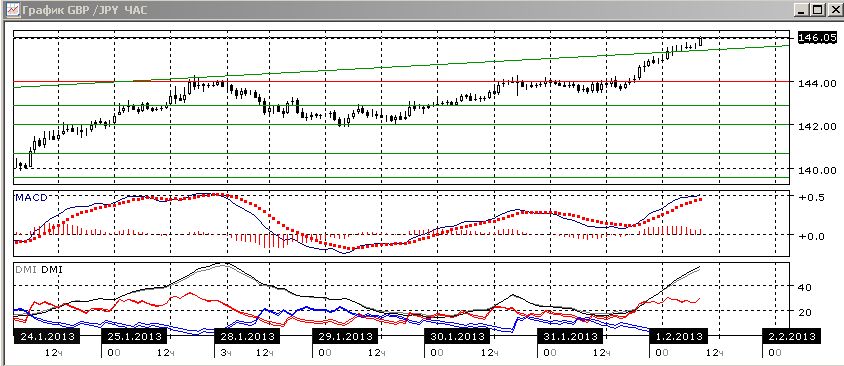The height and width of the screenshot is (366, 844).
Task: Click the chart window title bar icon
Action: tap(12, 10)
